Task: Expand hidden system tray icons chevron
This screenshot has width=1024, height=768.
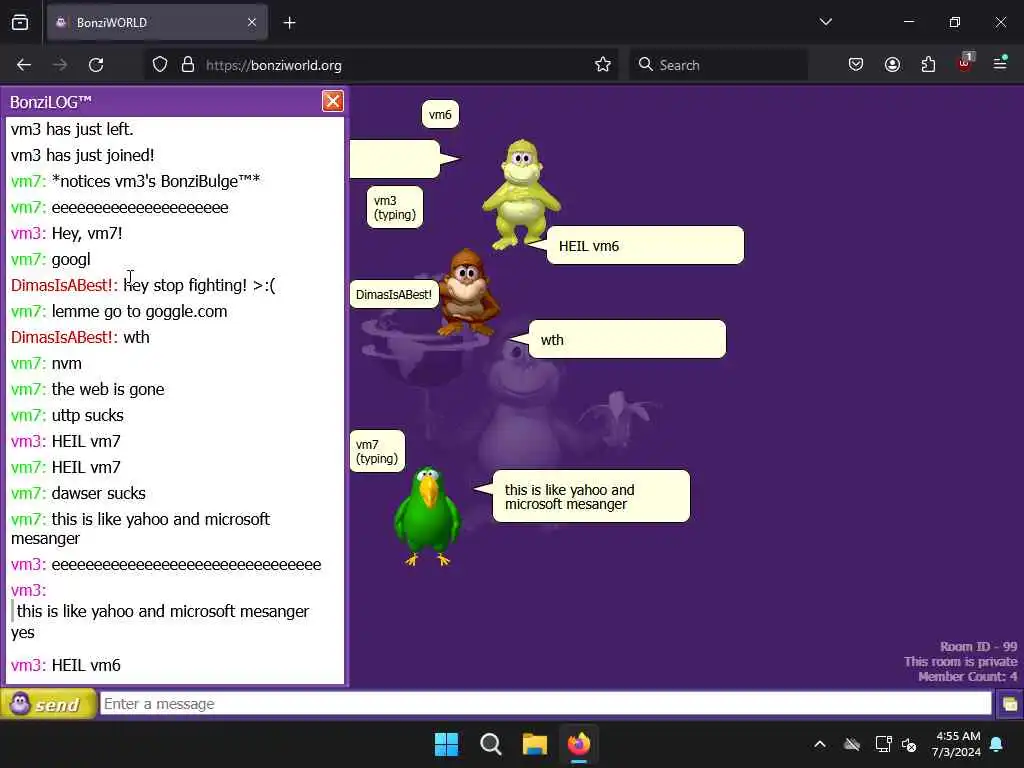Action: 820,744
